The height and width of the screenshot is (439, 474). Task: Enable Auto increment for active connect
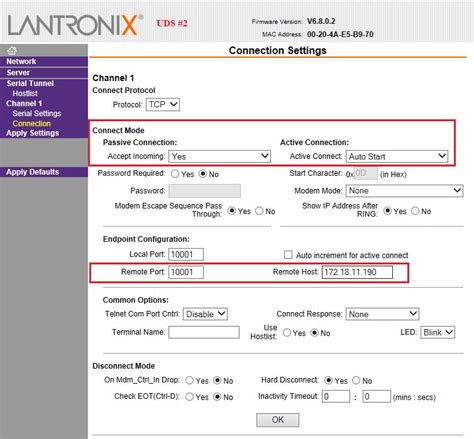pos(288,255)
